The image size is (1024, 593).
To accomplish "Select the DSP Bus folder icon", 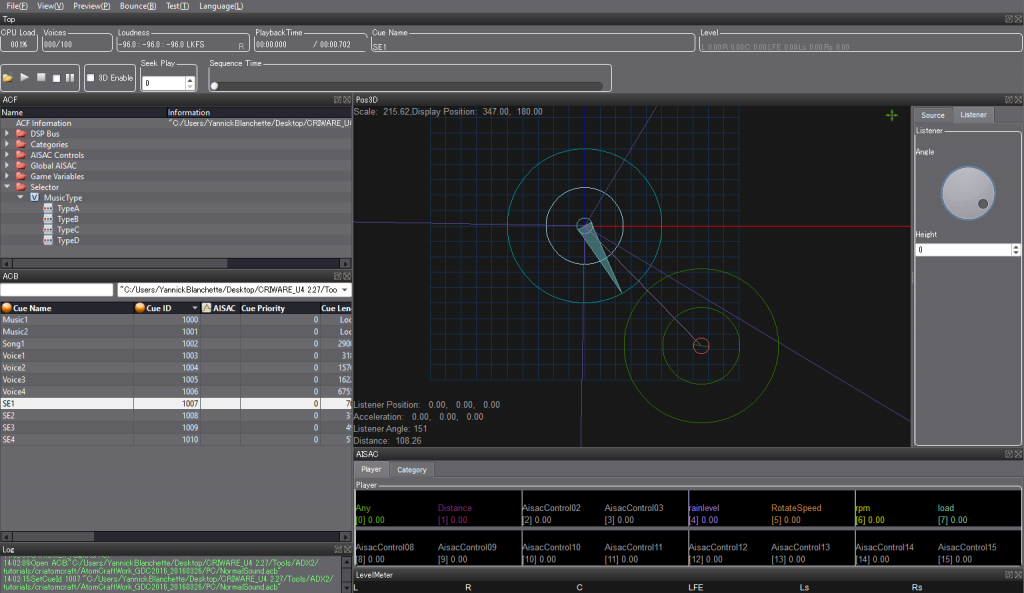I will tap(21, 134).
